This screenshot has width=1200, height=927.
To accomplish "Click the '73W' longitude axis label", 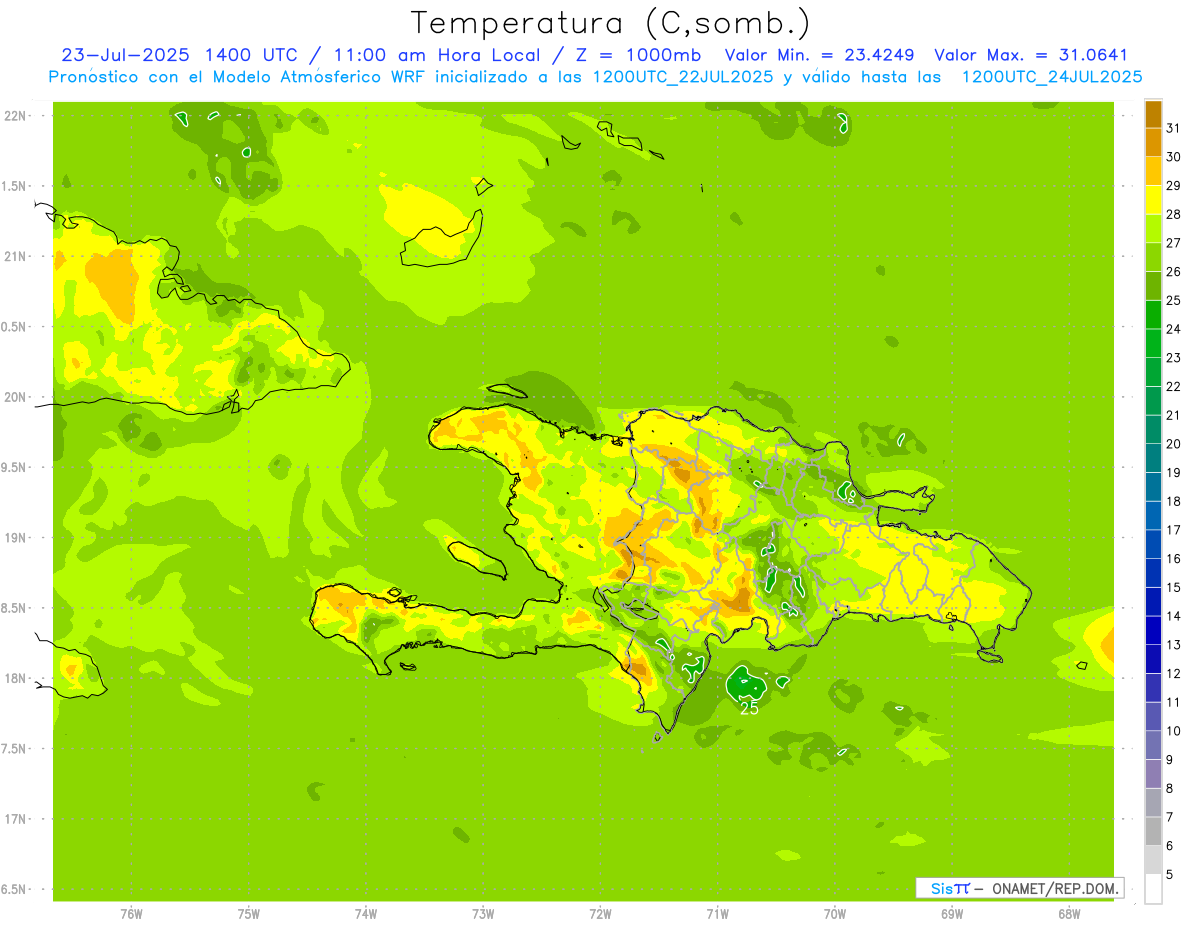I will 483,914.
